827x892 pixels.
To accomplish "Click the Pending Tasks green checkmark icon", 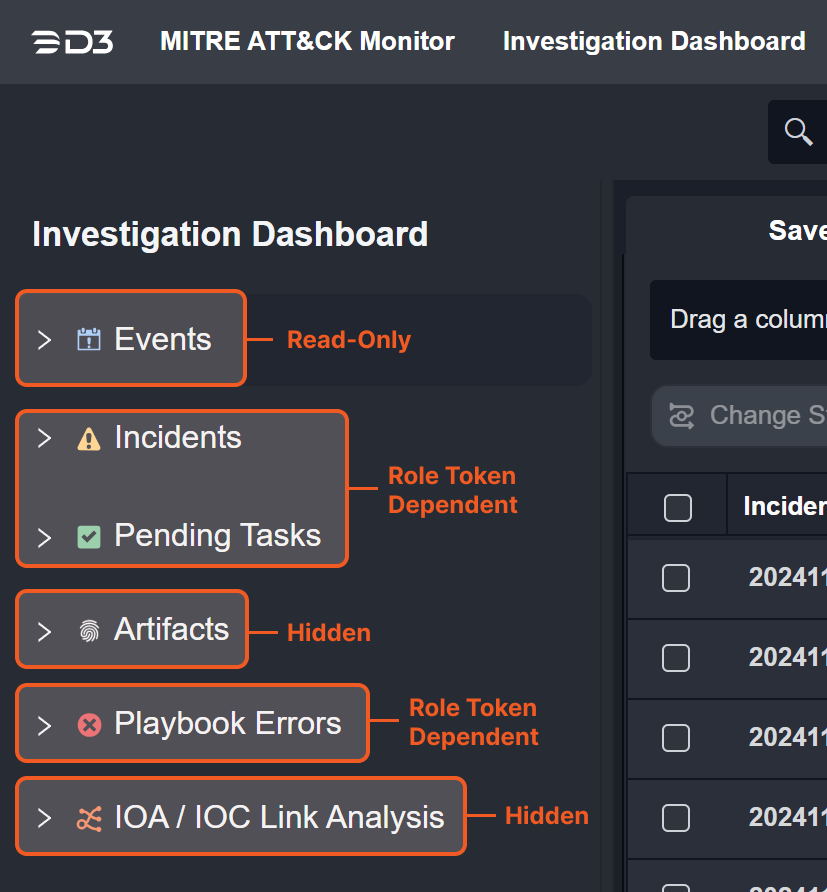I will (89, 537).
